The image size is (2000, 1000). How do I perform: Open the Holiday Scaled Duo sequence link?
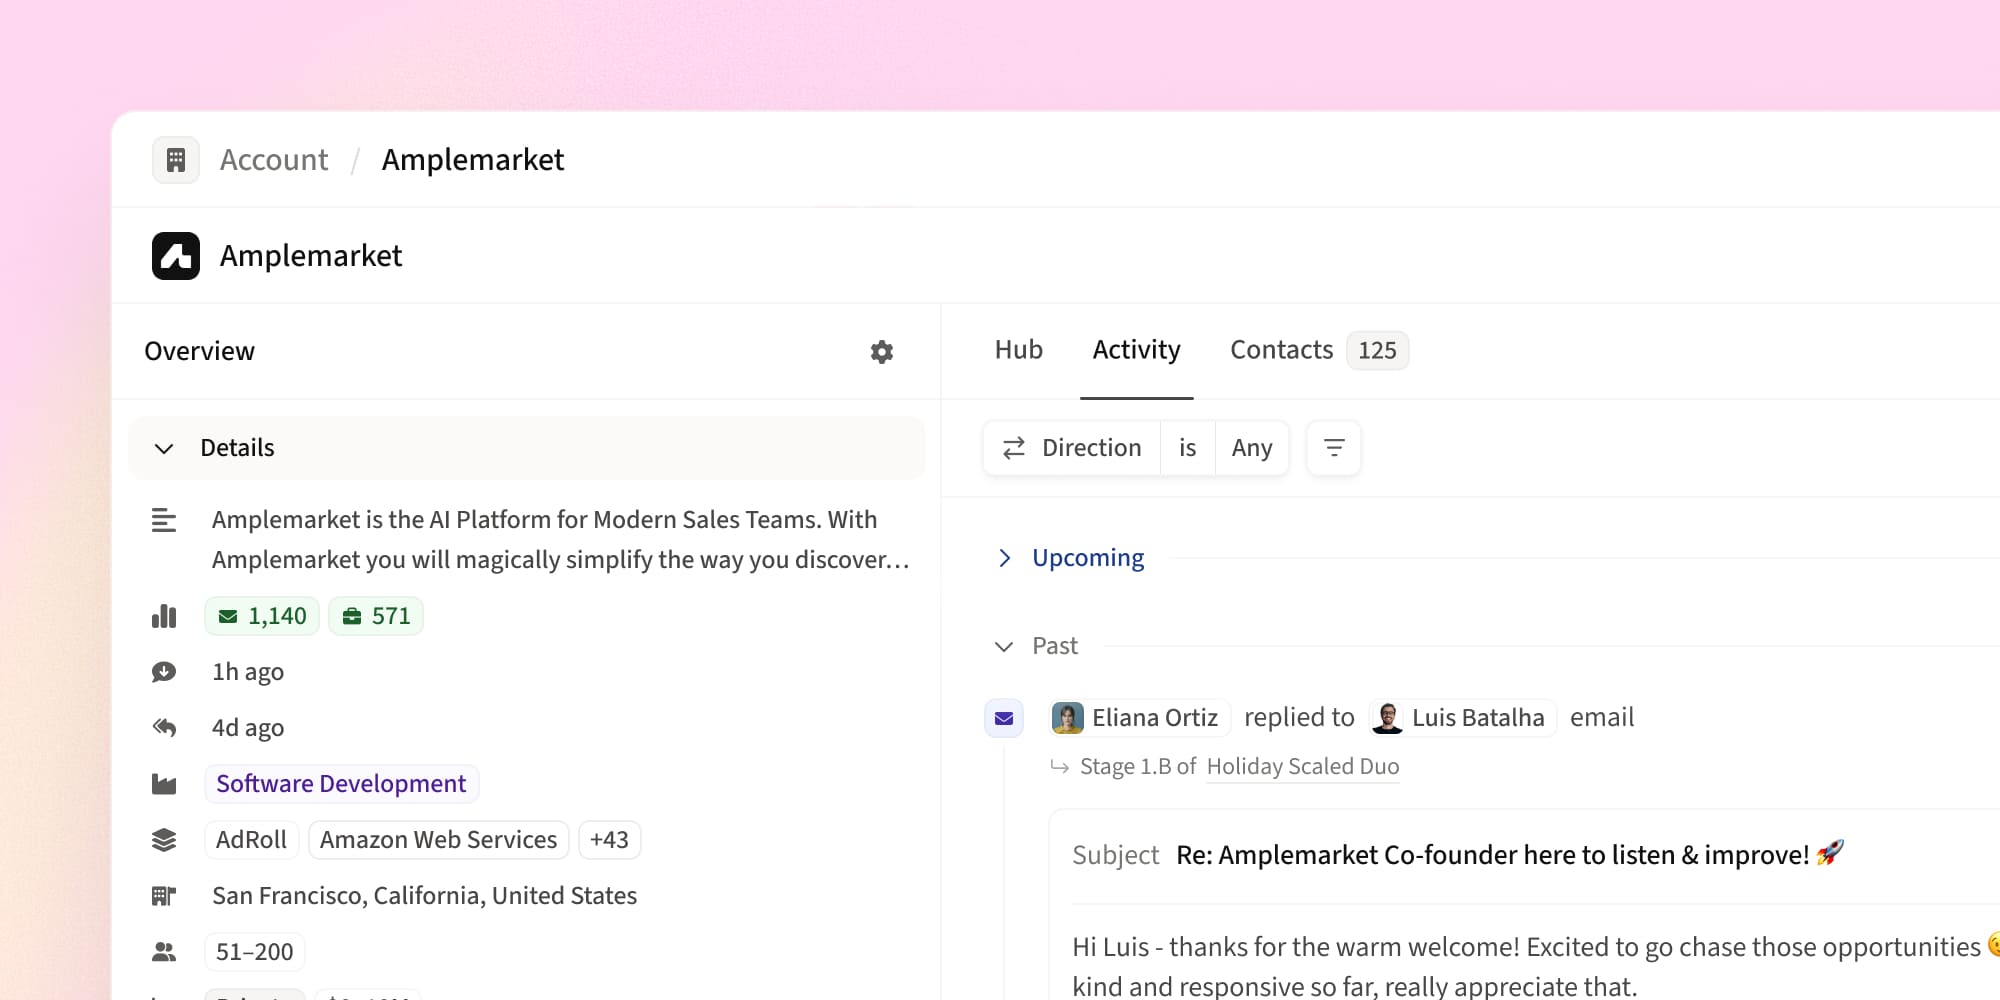(1303, 767)
